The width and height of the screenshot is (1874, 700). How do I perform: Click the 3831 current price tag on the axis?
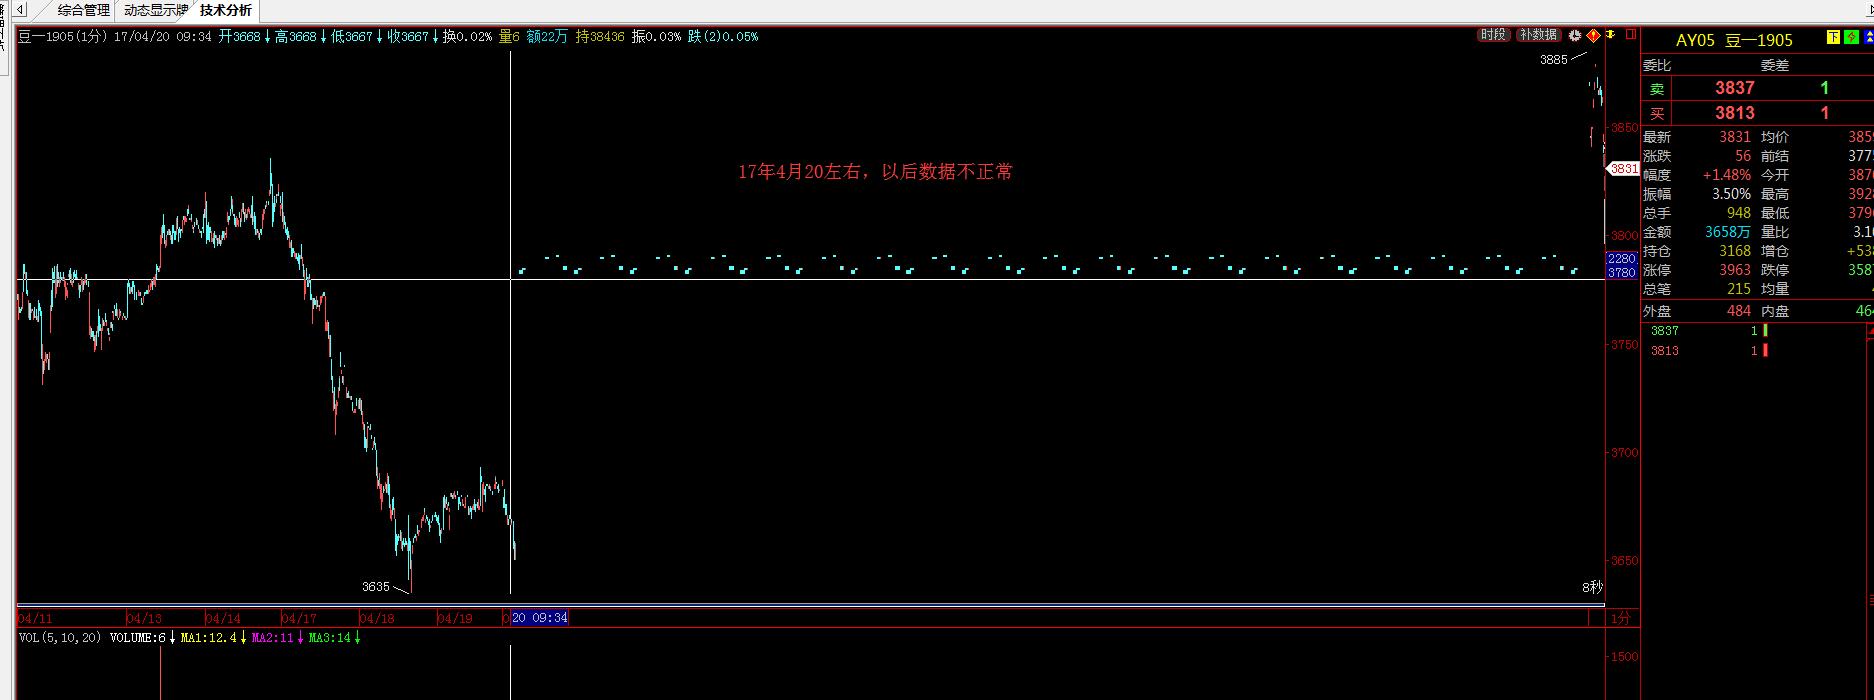[x=1624, y=169]
